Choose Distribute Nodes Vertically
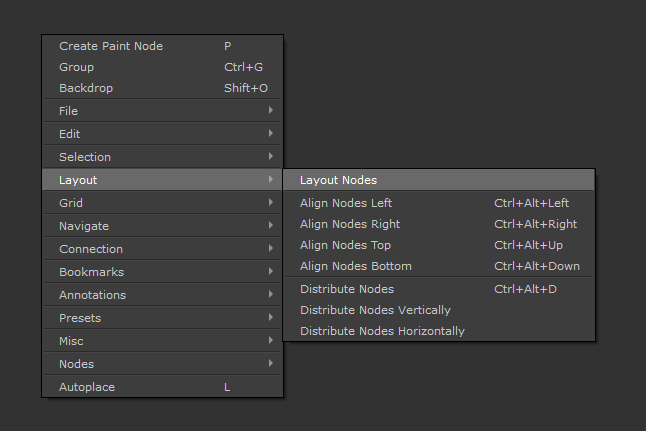646x431 pixels. click(x=375, y=310)
